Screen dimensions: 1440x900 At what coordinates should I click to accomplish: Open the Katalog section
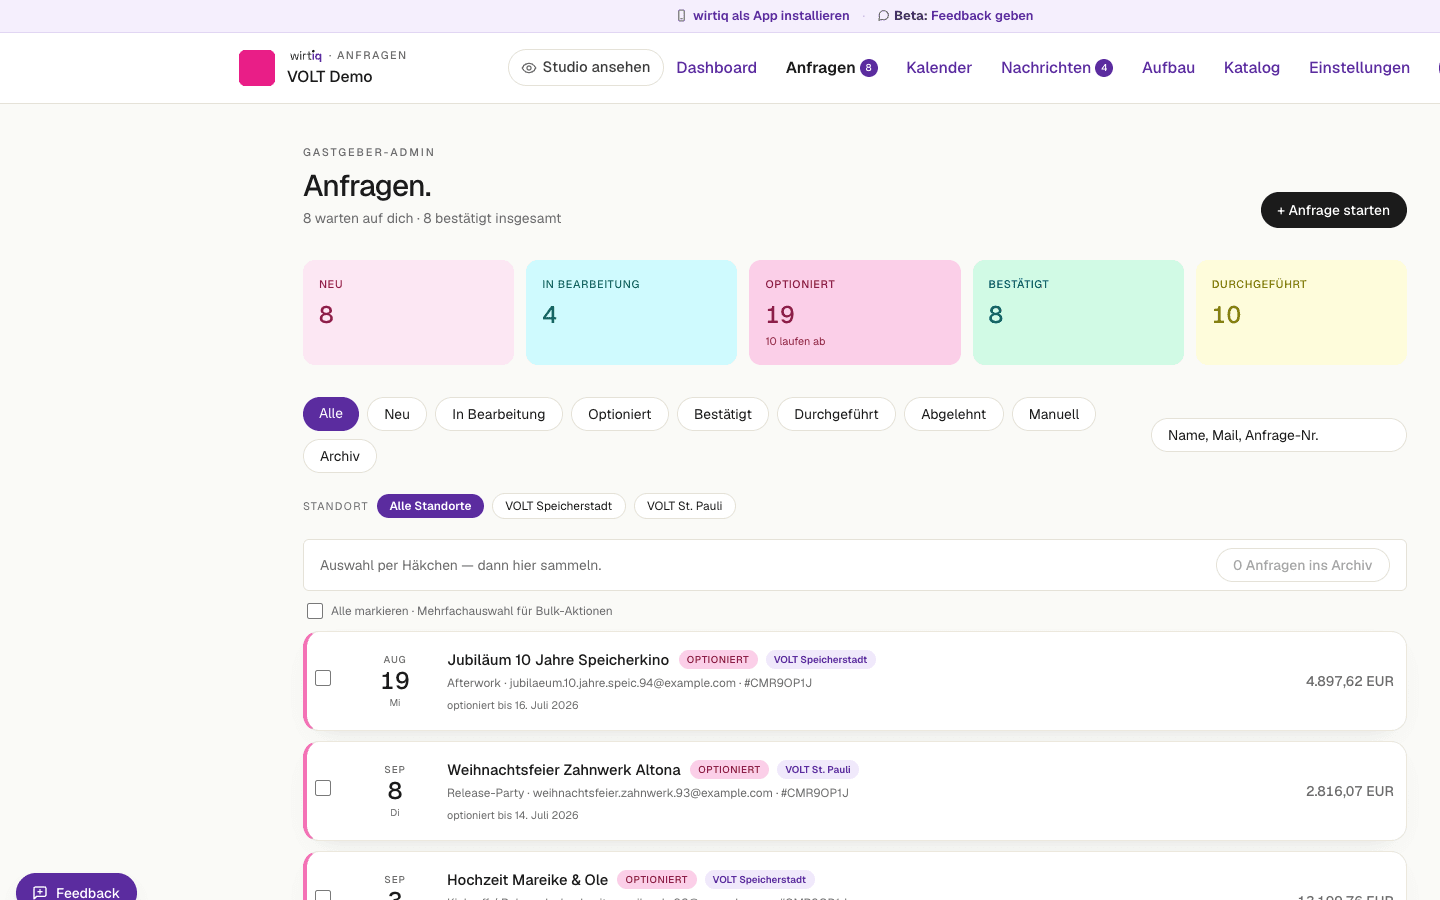(x=1252, y=68)
